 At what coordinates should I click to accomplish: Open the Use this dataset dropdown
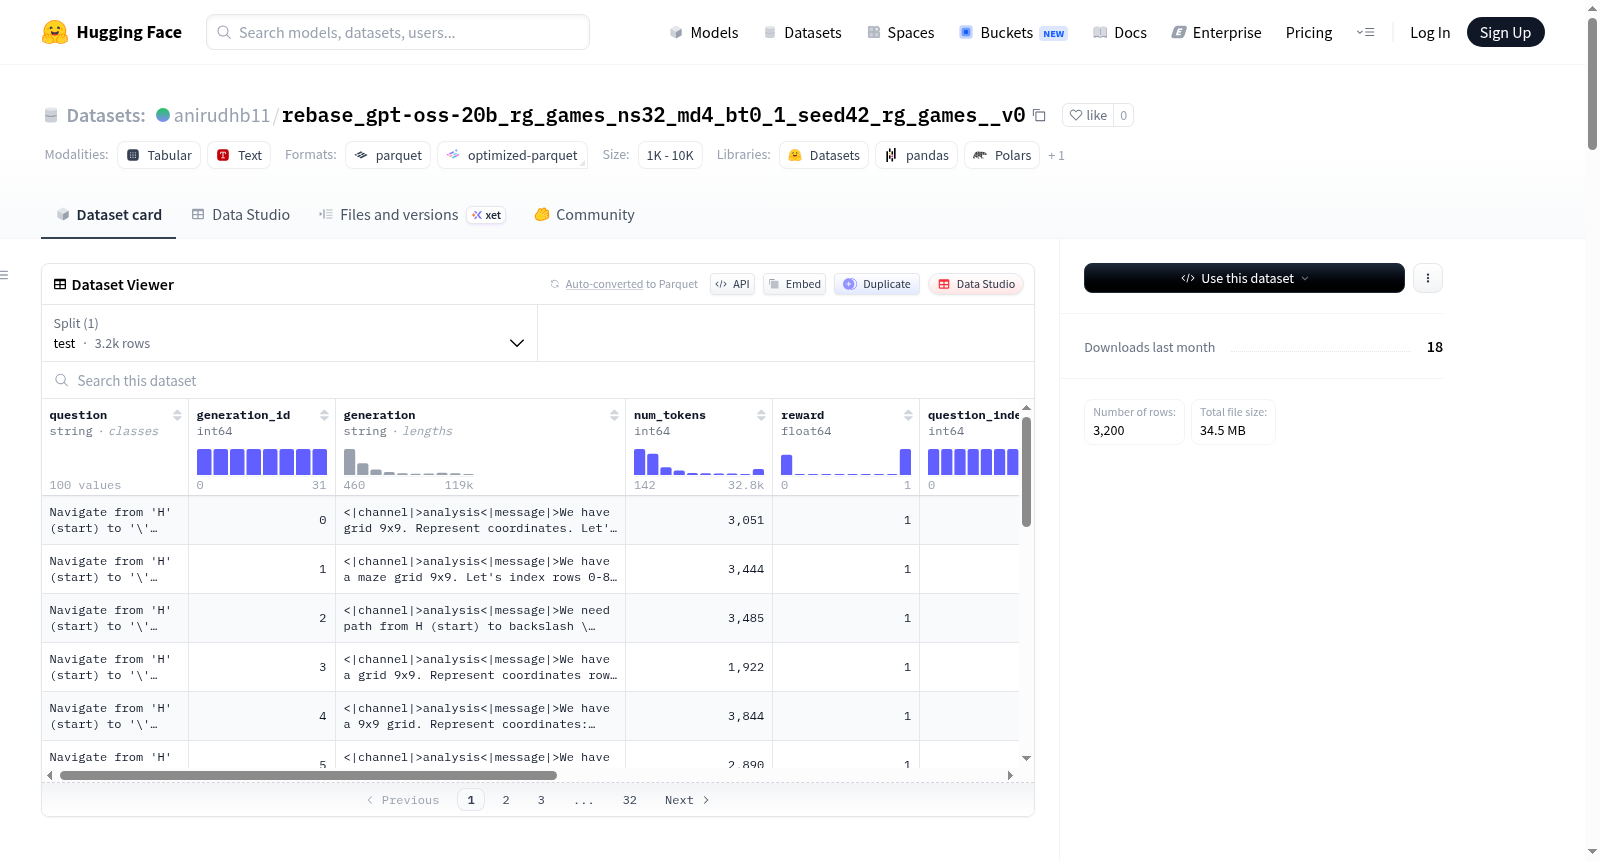point(1244,278)
